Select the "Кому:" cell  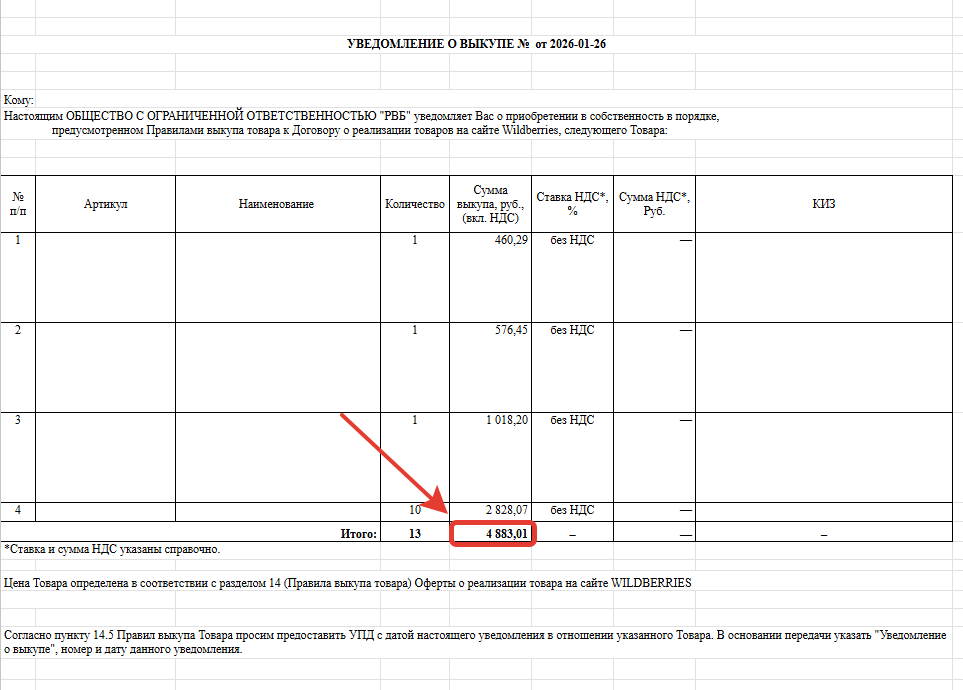coord(20,100)
